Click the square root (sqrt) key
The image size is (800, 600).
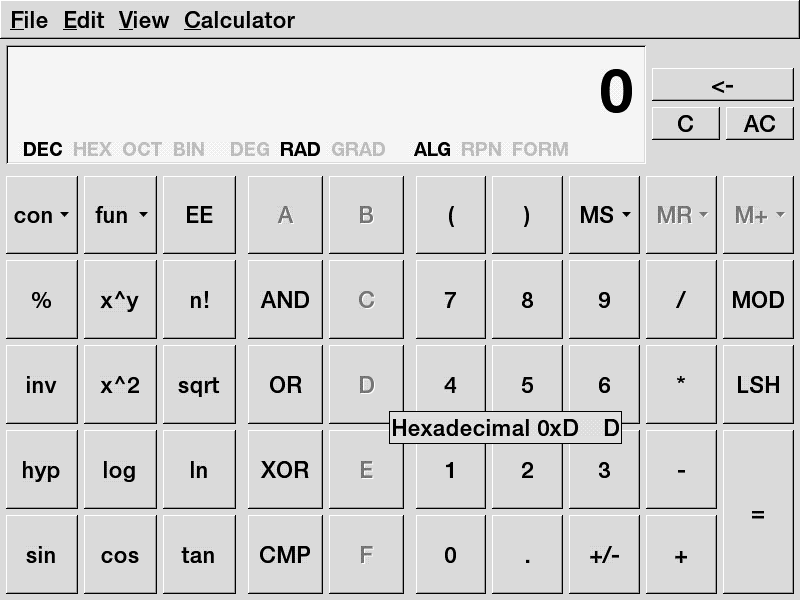click(x=198, y=385)
